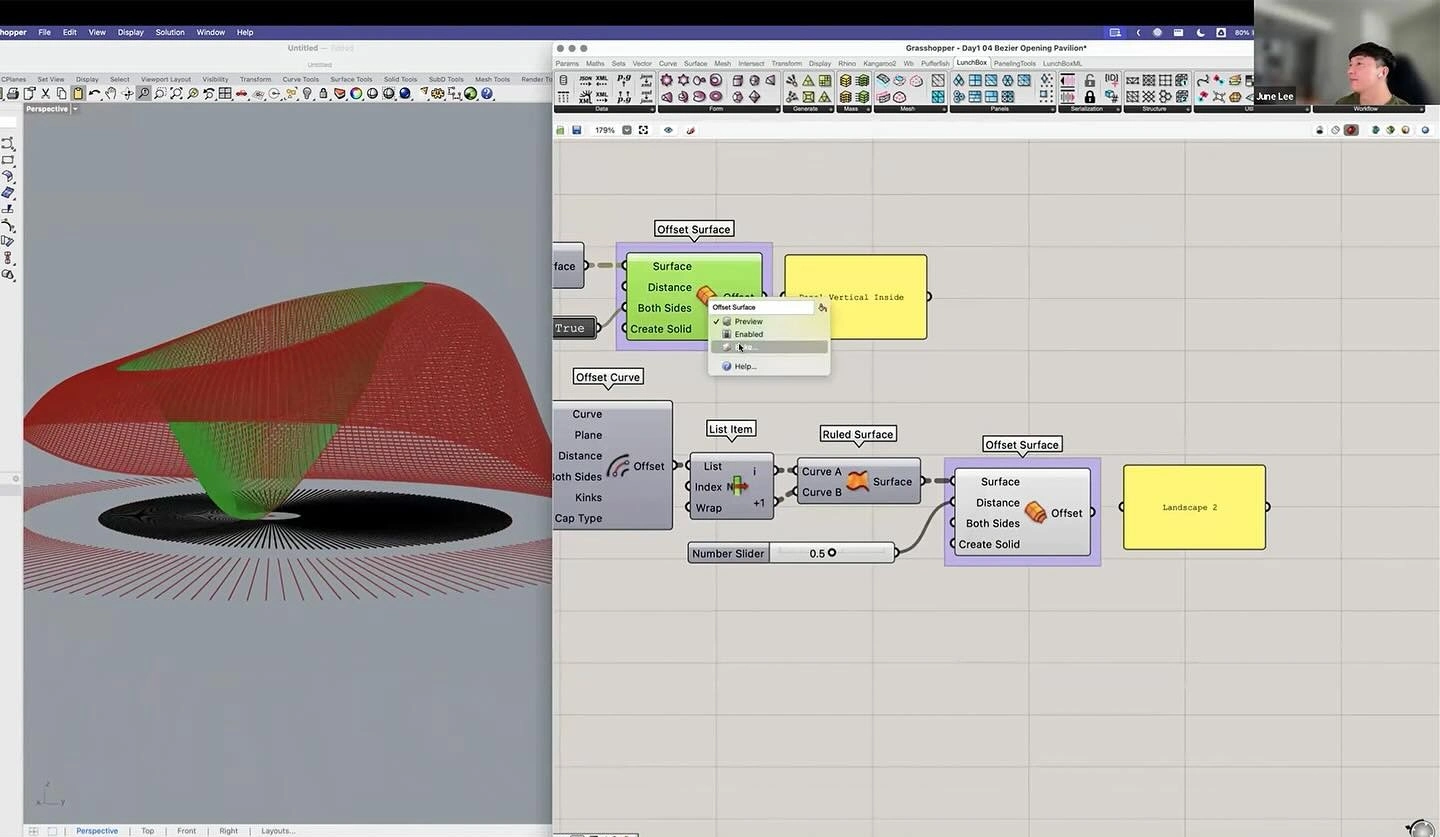This screenshot has width=1440, height=837.
Task: Click the red sketch pen icon in Grasshopper toolbar
Action: (x=690, y=130)
